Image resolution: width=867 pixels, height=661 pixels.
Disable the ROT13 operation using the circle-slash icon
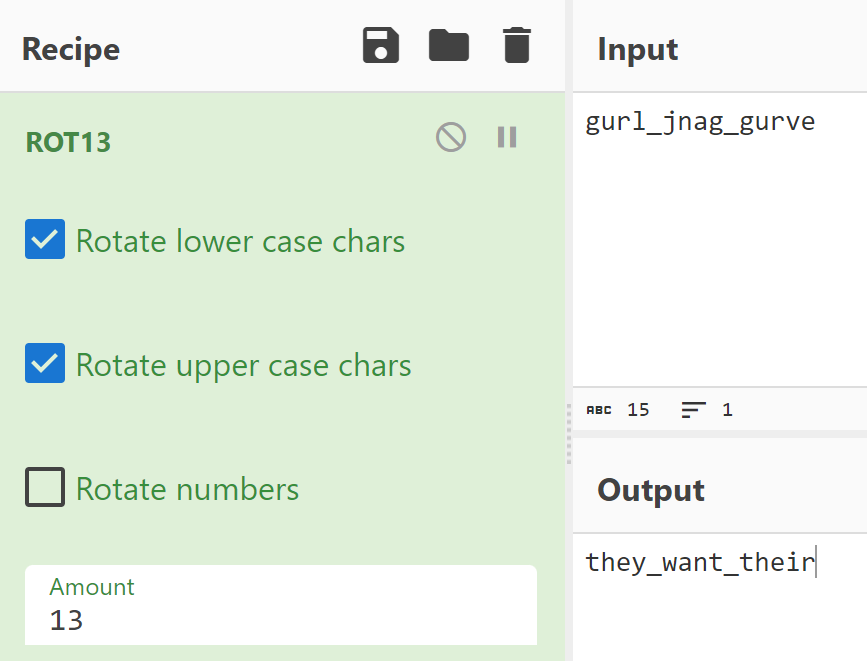451,137
